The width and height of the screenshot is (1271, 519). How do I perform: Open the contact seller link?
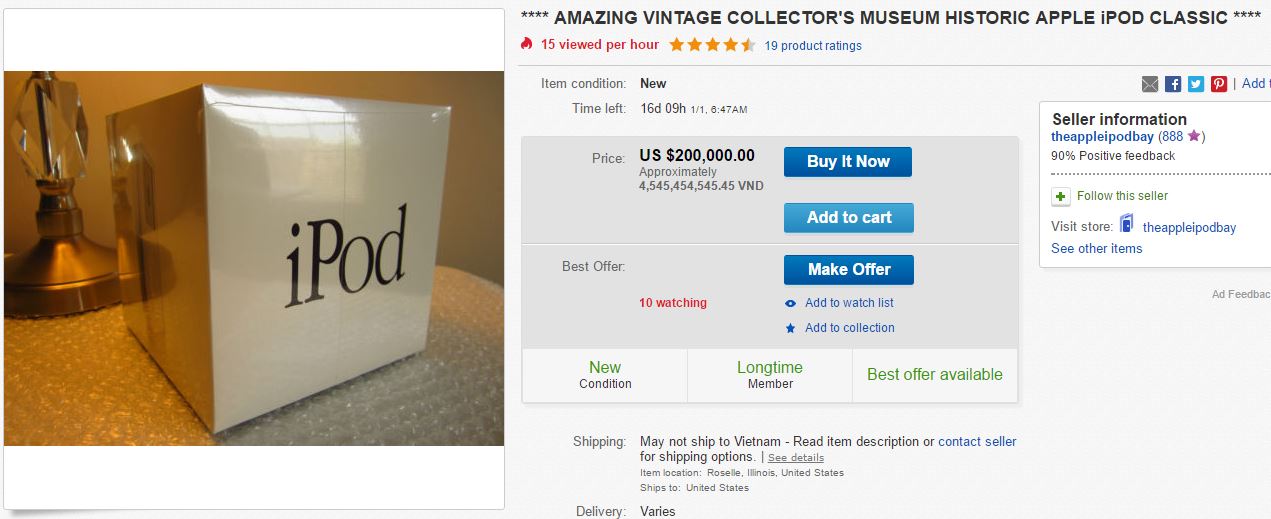tap(977, 441)
